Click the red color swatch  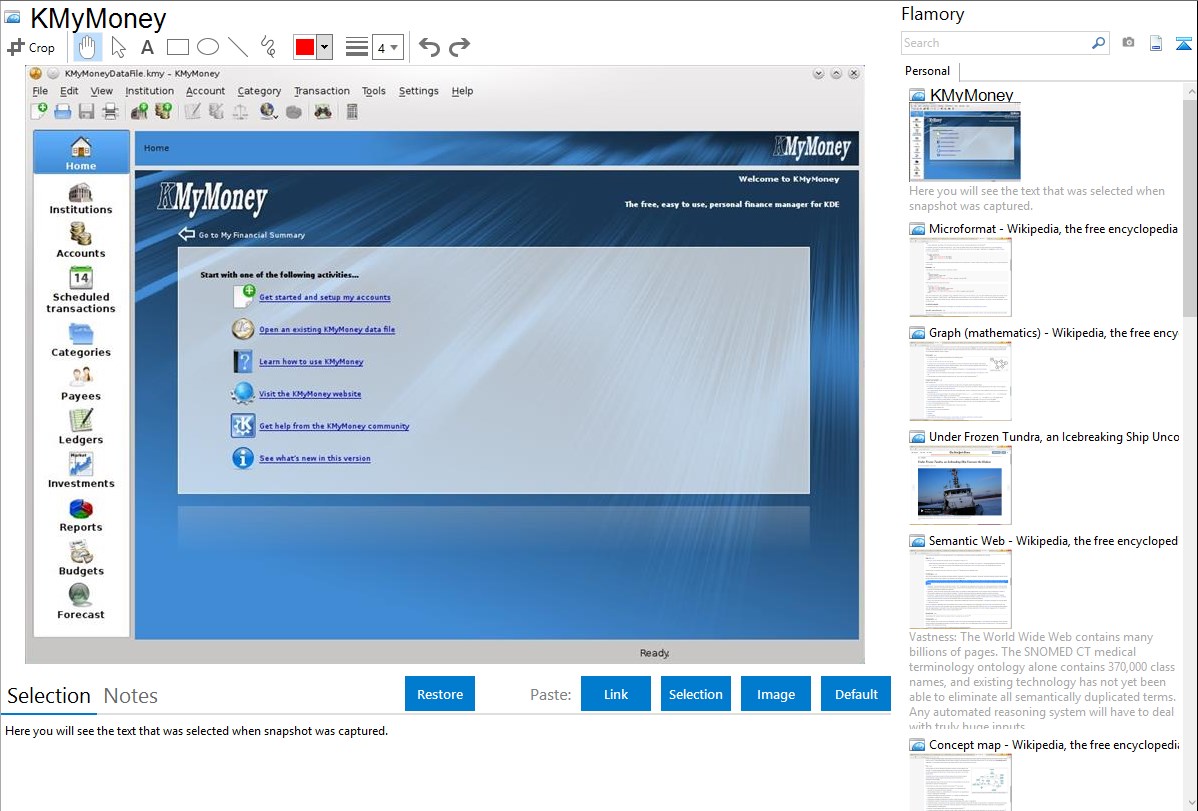pyautogui.click(x=305, y=47)
